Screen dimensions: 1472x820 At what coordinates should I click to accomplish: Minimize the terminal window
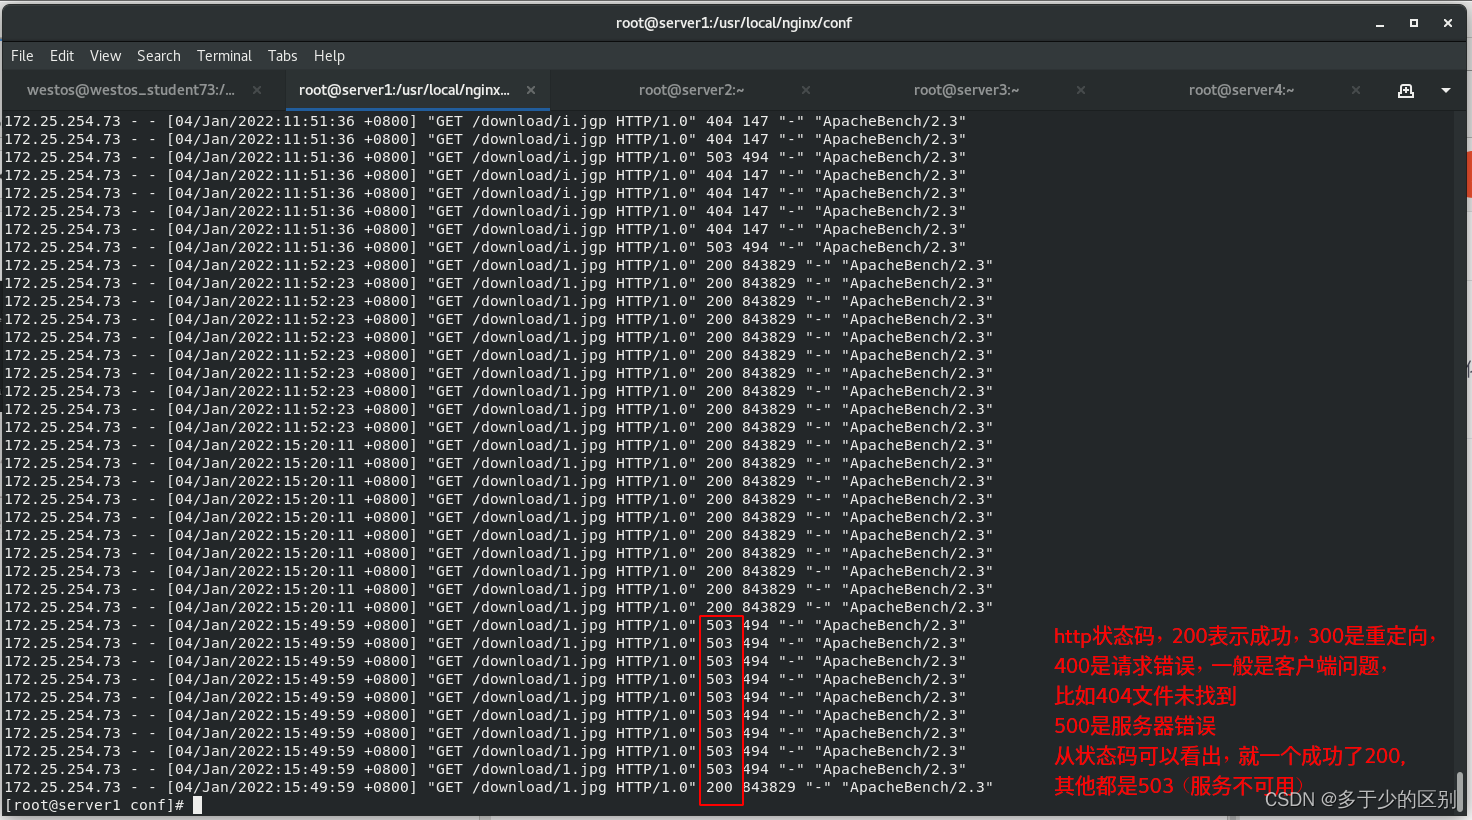(1380, 23)
